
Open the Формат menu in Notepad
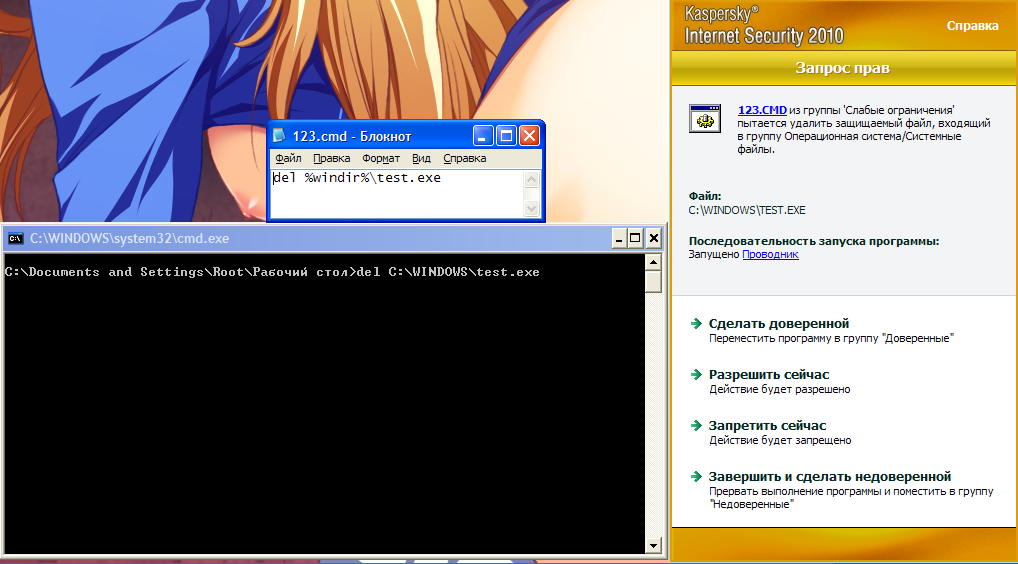[x=381, y=158]
